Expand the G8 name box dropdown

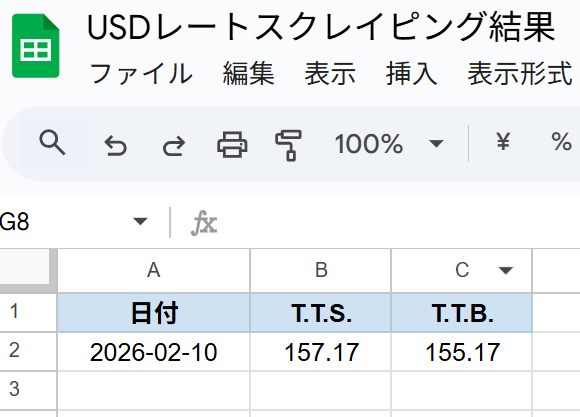pyautogui.click(x=140, y=222)
